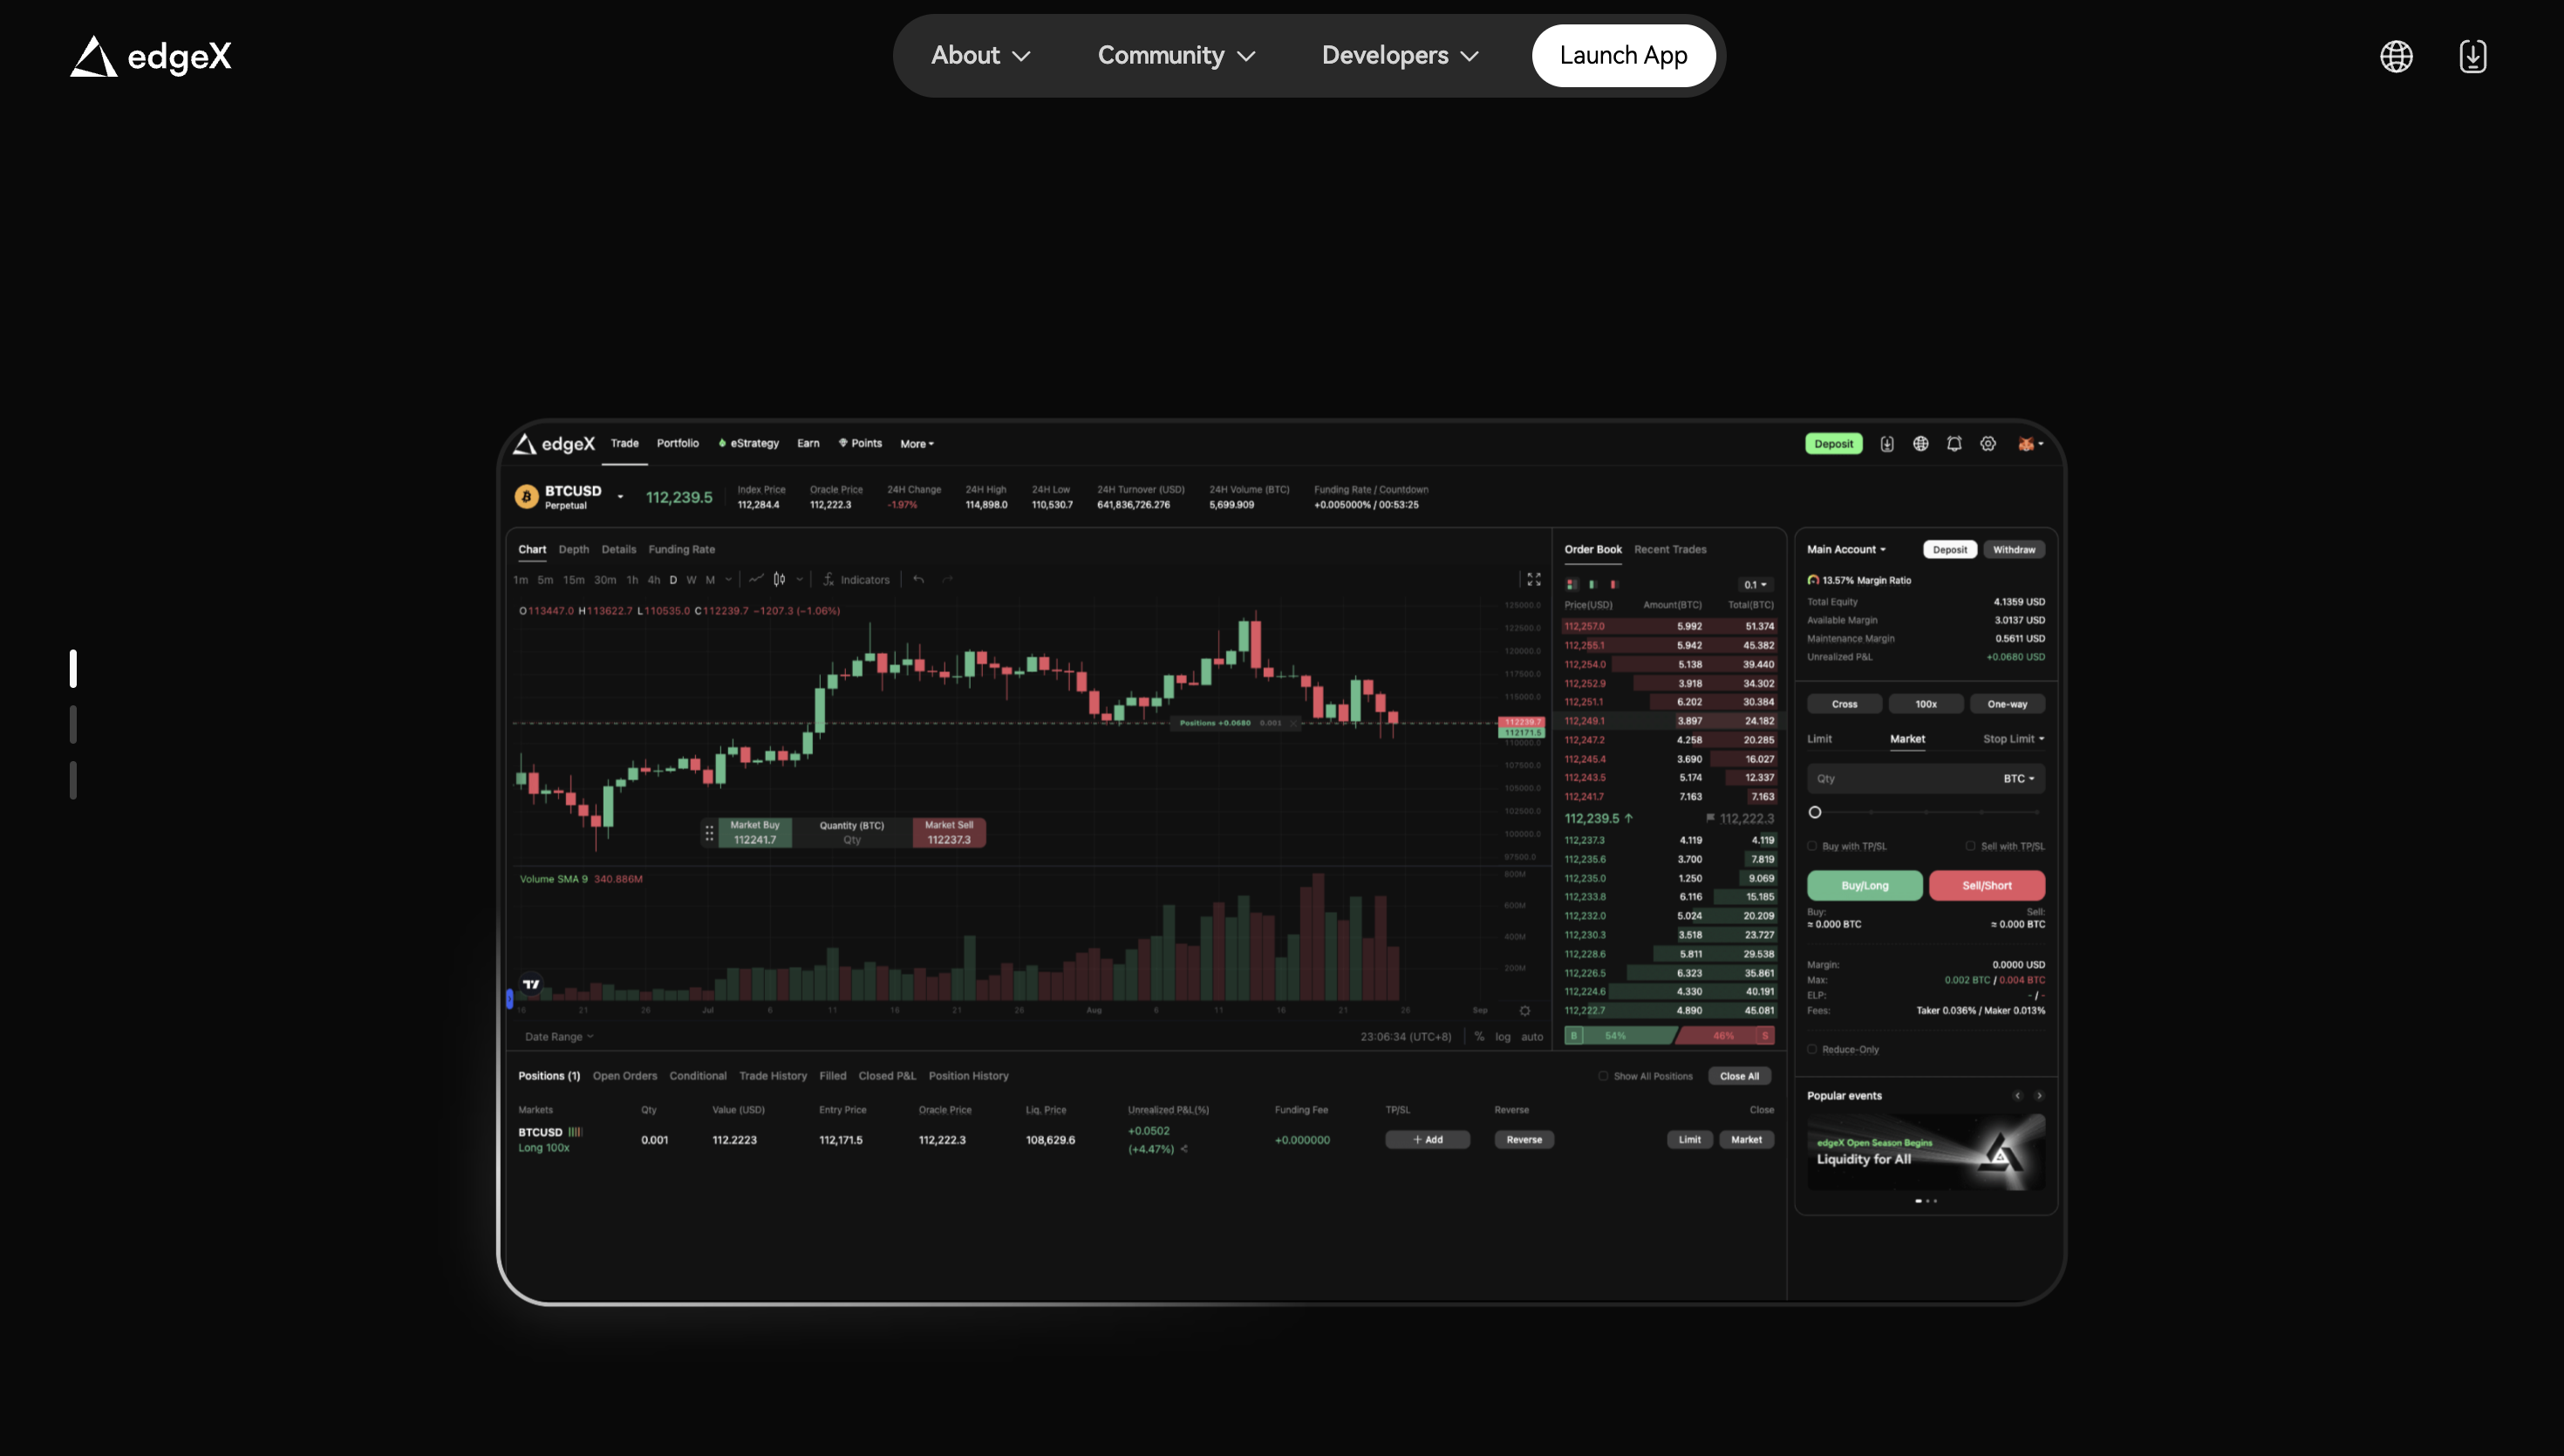Click the app download icon at page top-right
The height and width of the screenshot is (1456, 2564).
point(2472,56)
